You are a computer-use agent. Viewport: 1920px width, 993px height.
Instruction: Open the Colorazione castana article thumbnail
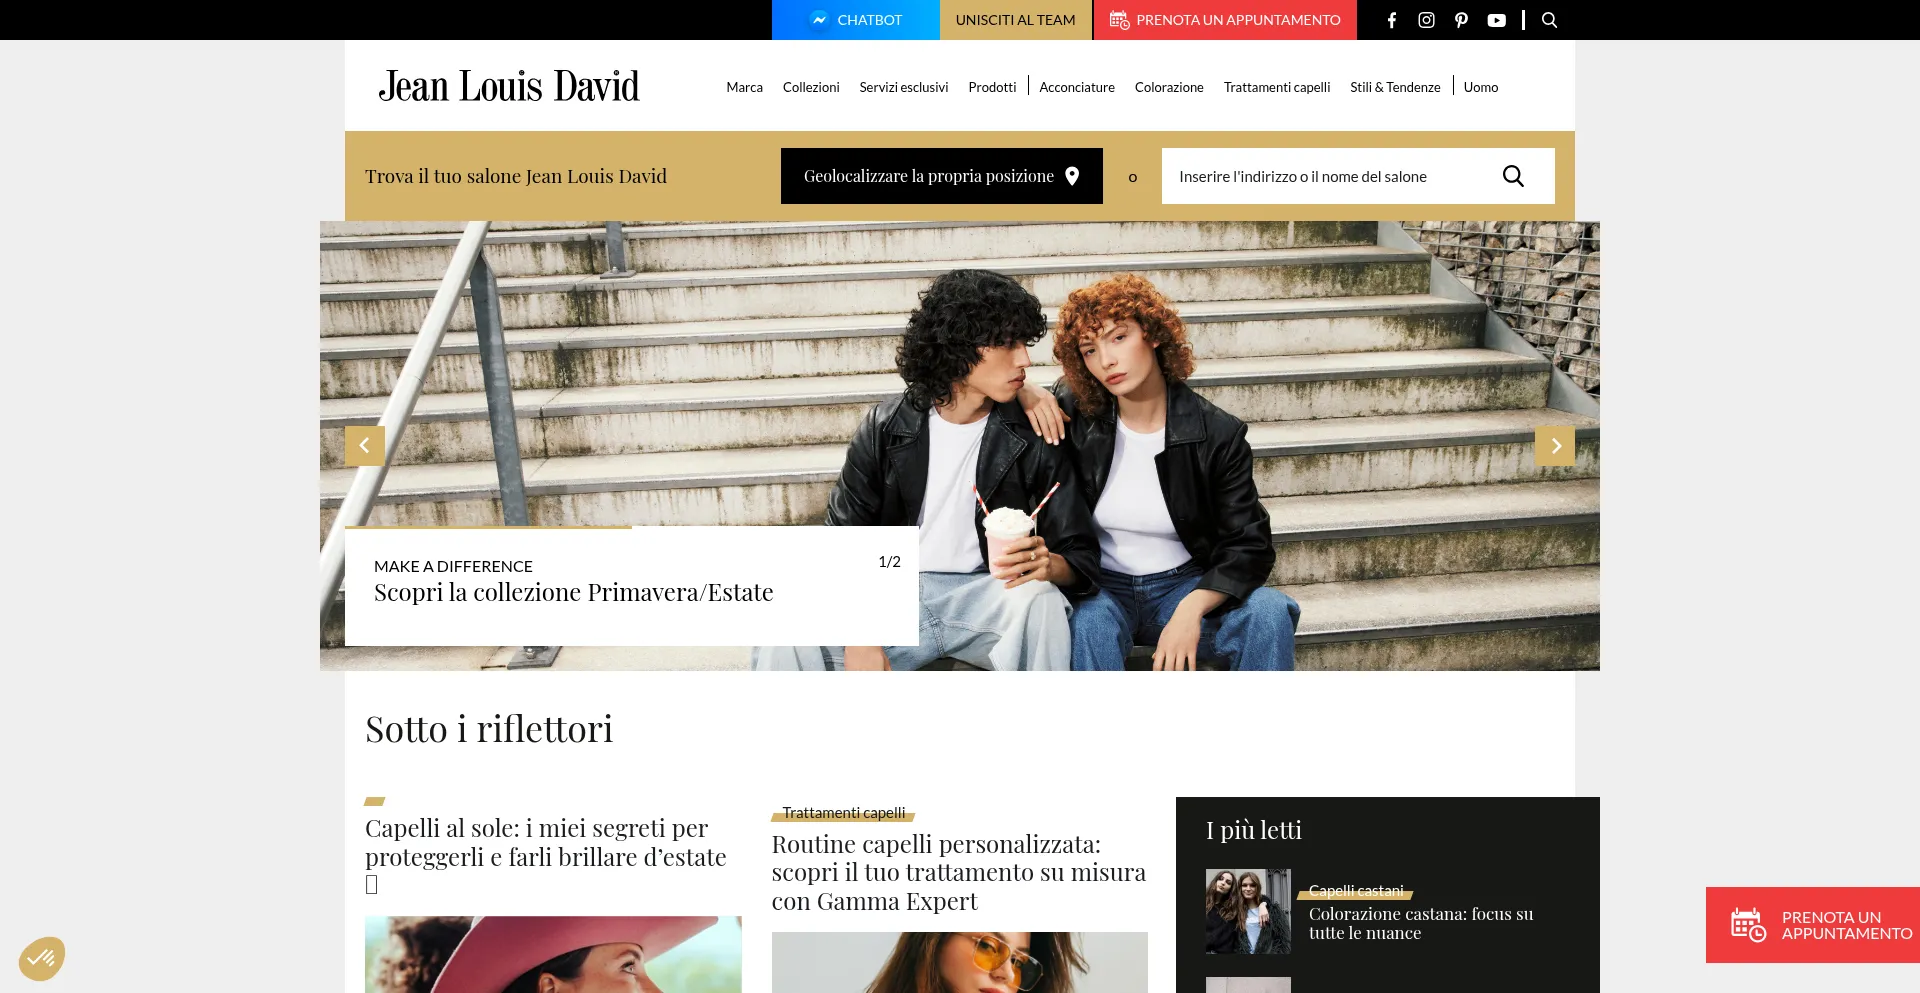1248,911
